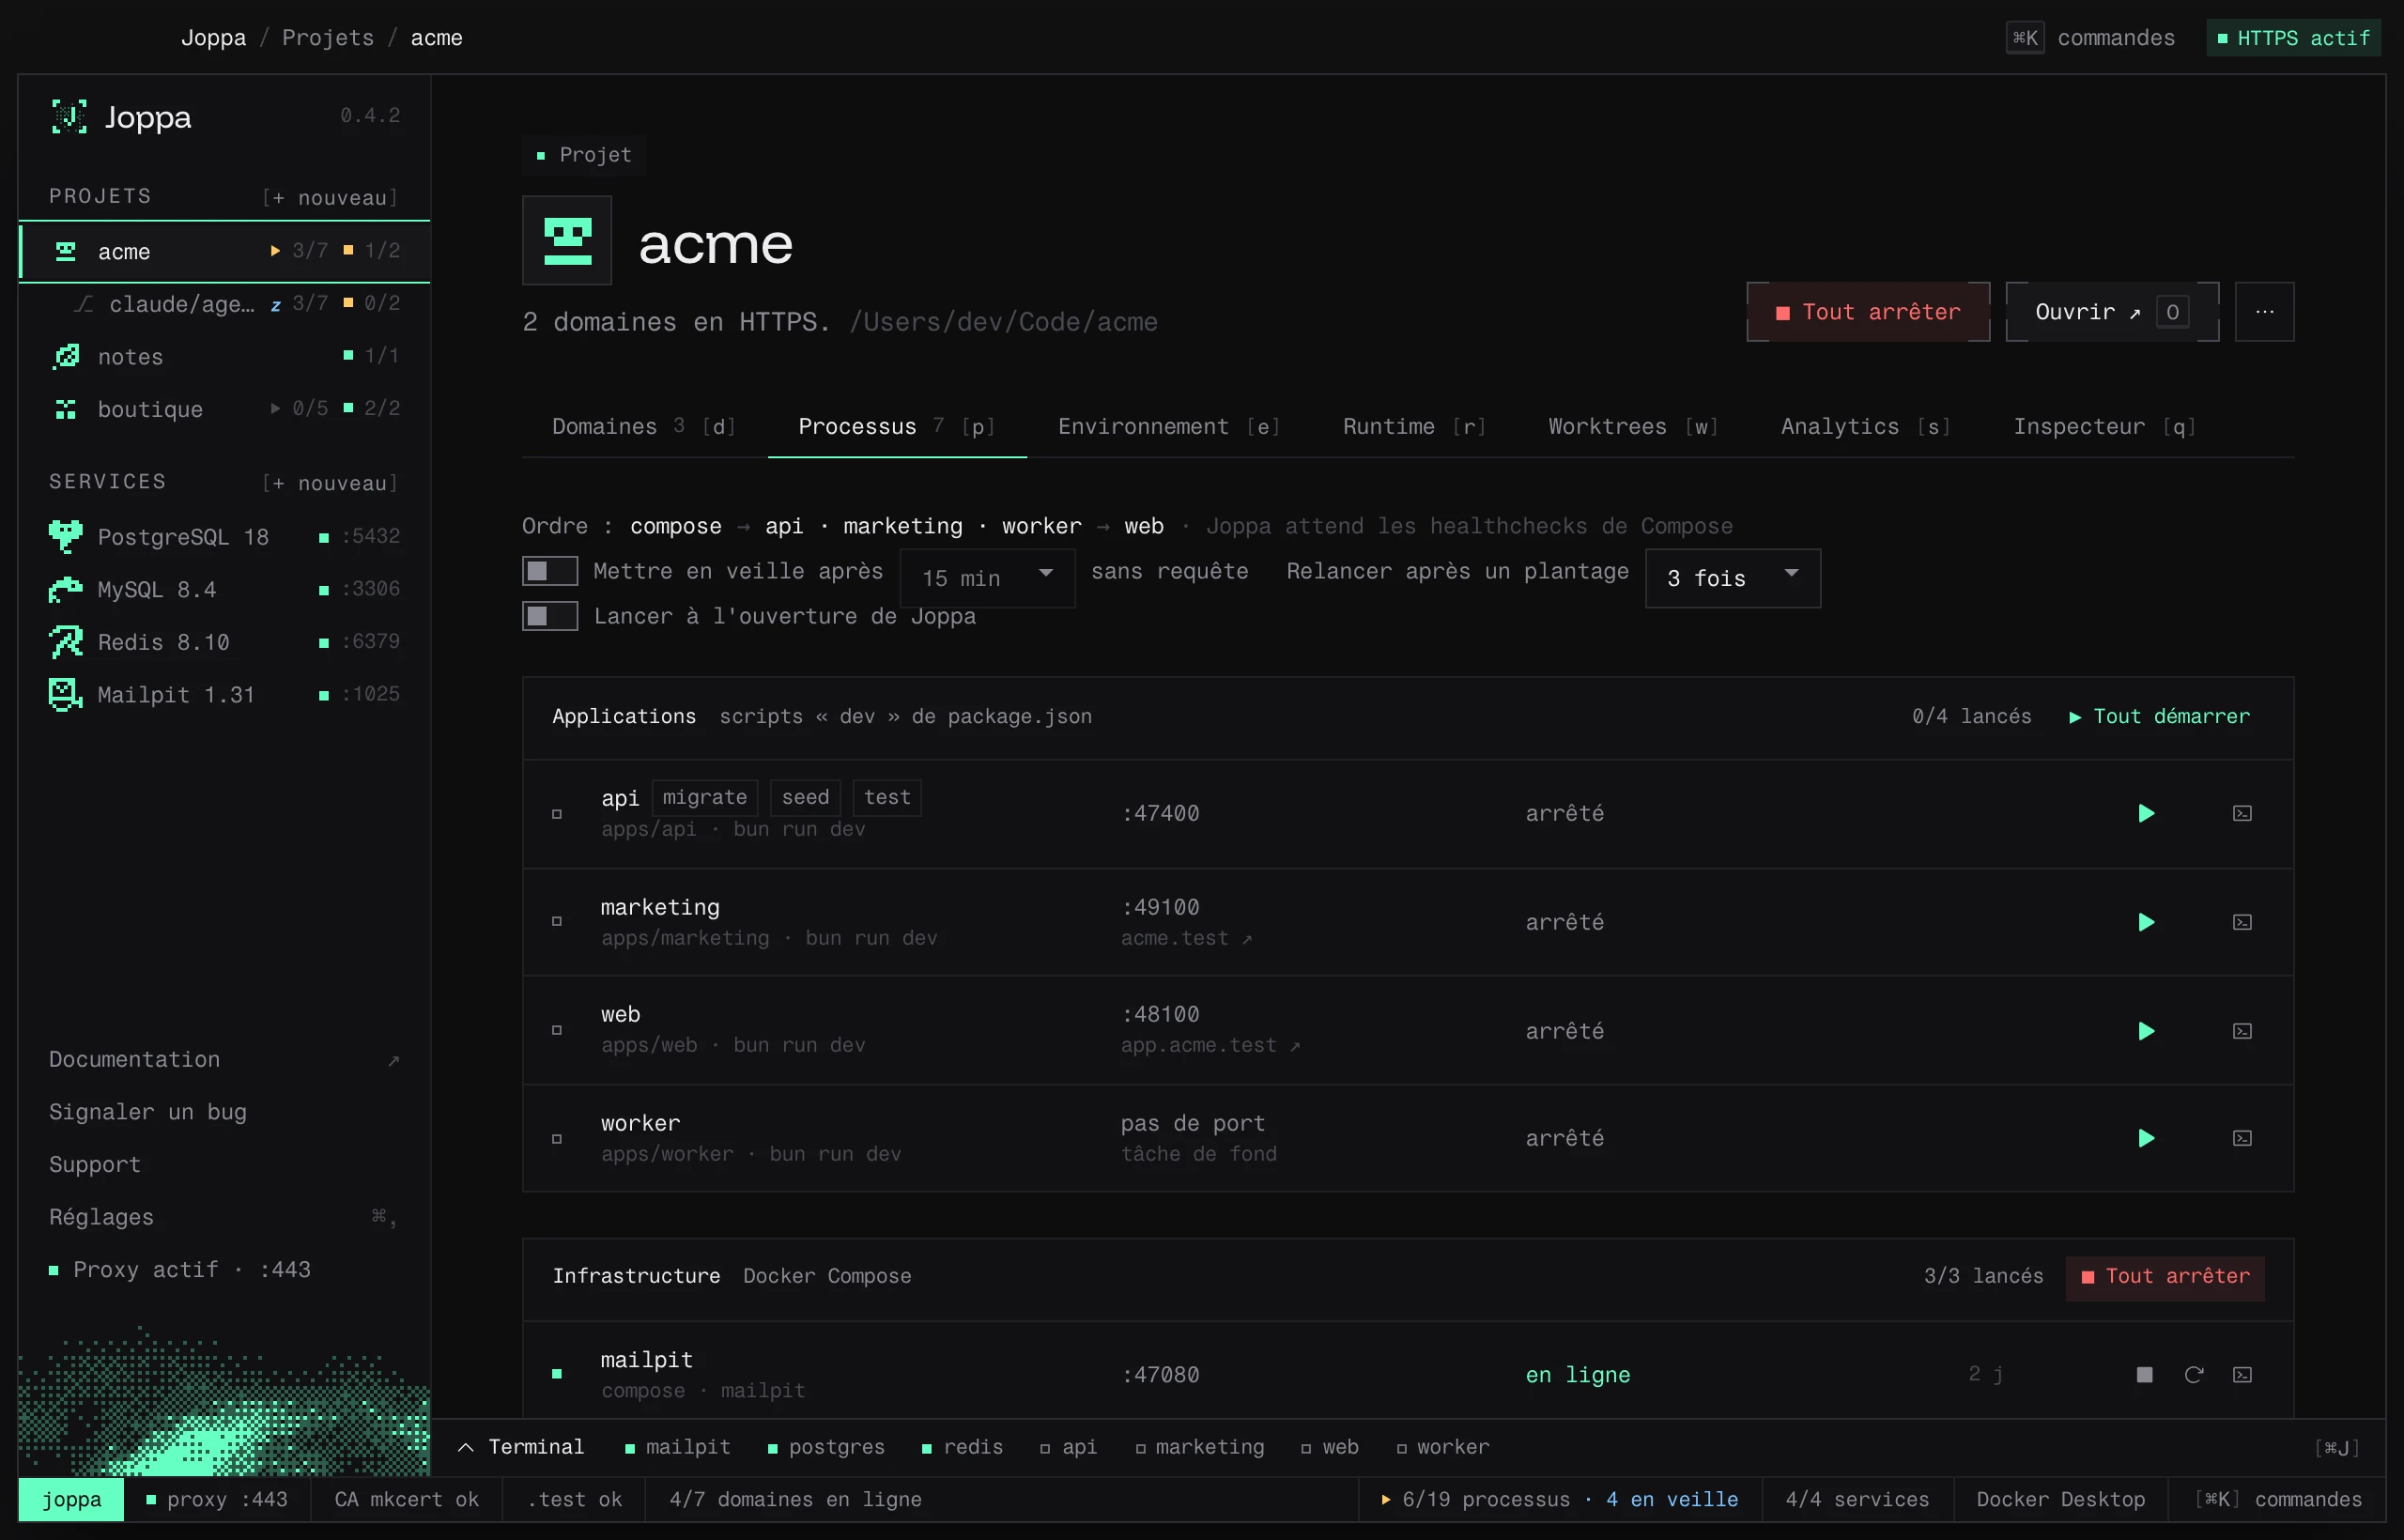Screen dimensions: 2404x1540
Task: Select PostgreSQL 18 service
Action: [x=224, y=537]
